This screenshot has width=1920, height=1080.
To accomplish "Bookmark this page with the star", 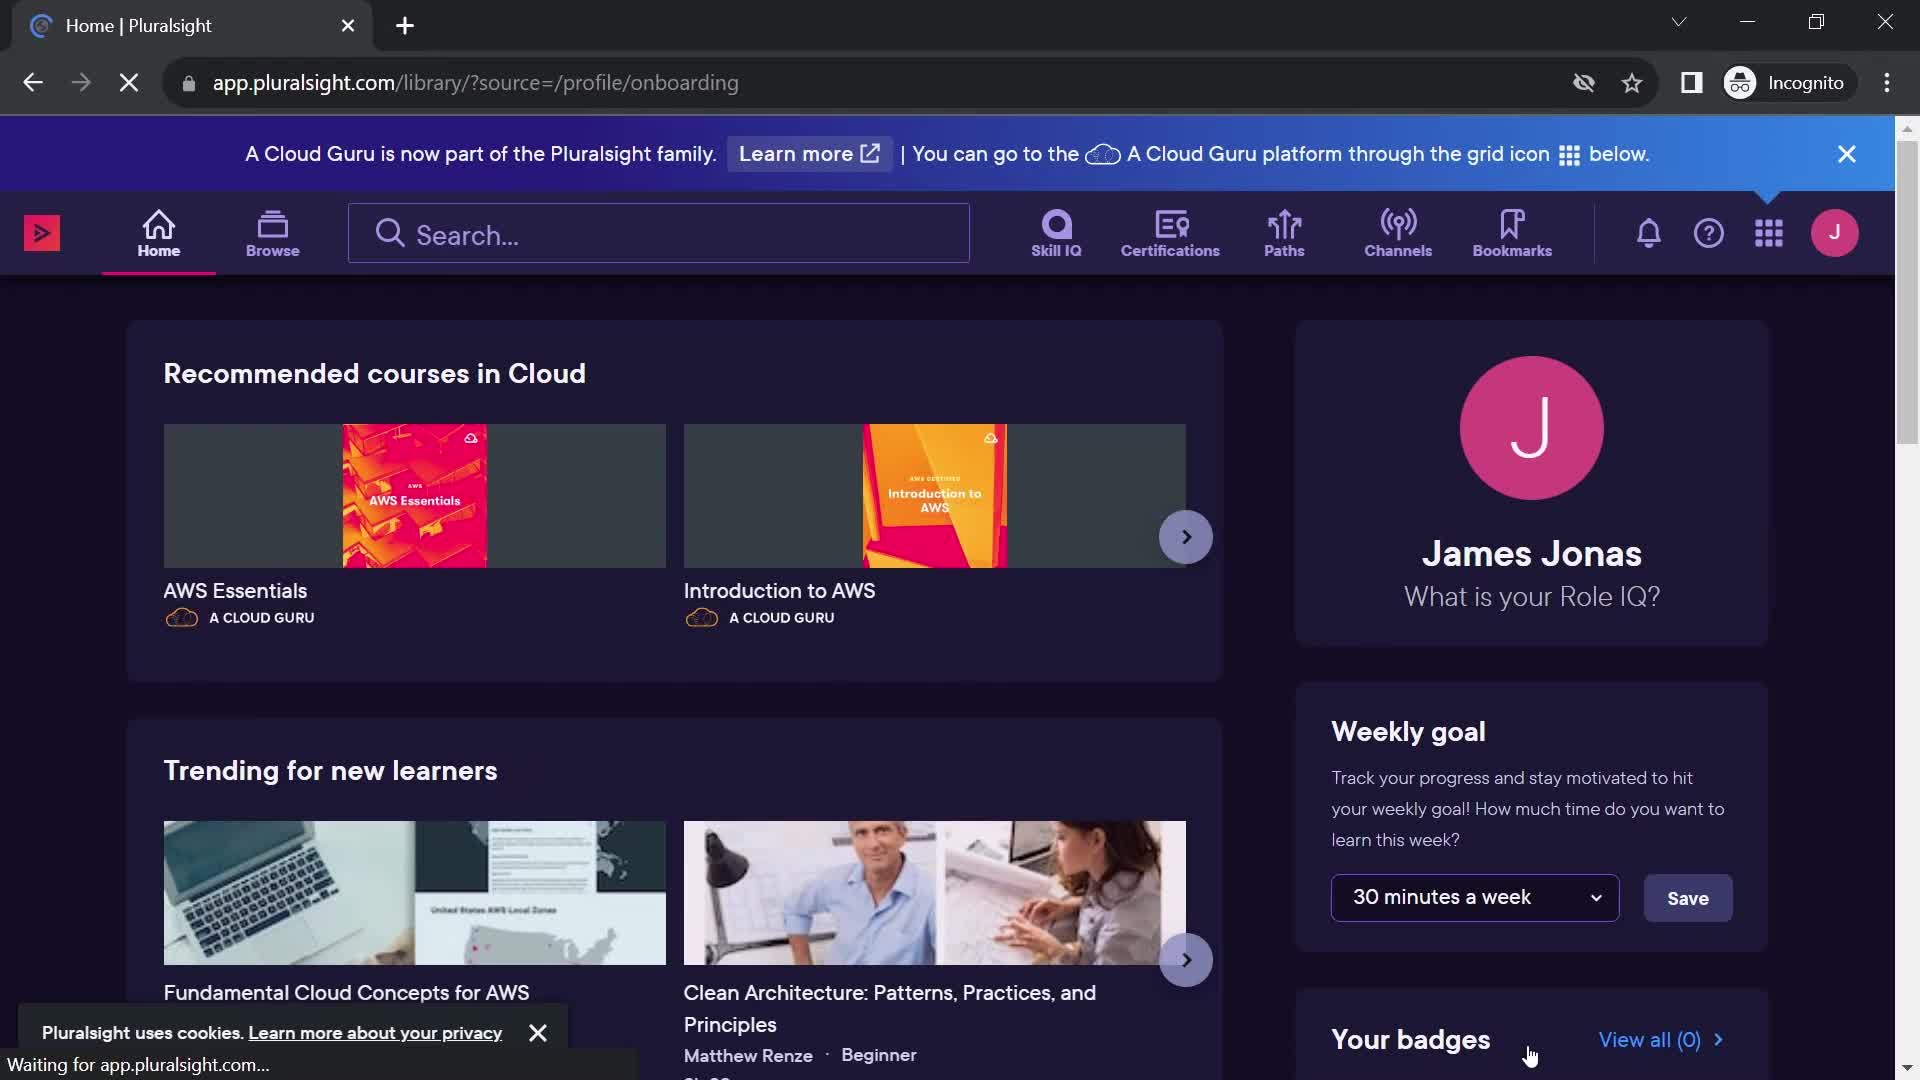I will coord(1632,83).
